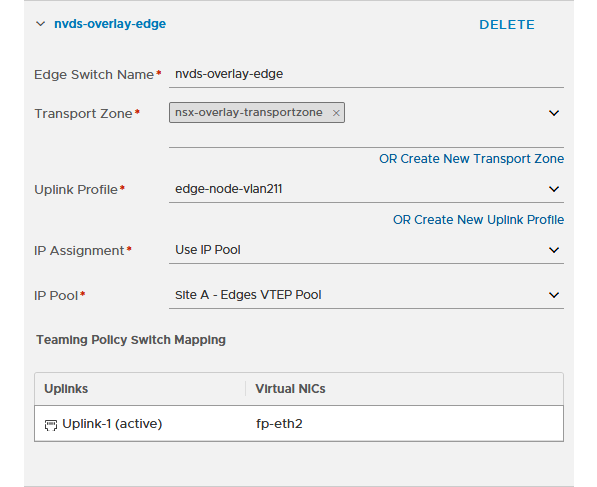This screenshot has height=487, width=597.
Task: Select the Uplink-1 (active) row
Action: (x=299, y=424)
